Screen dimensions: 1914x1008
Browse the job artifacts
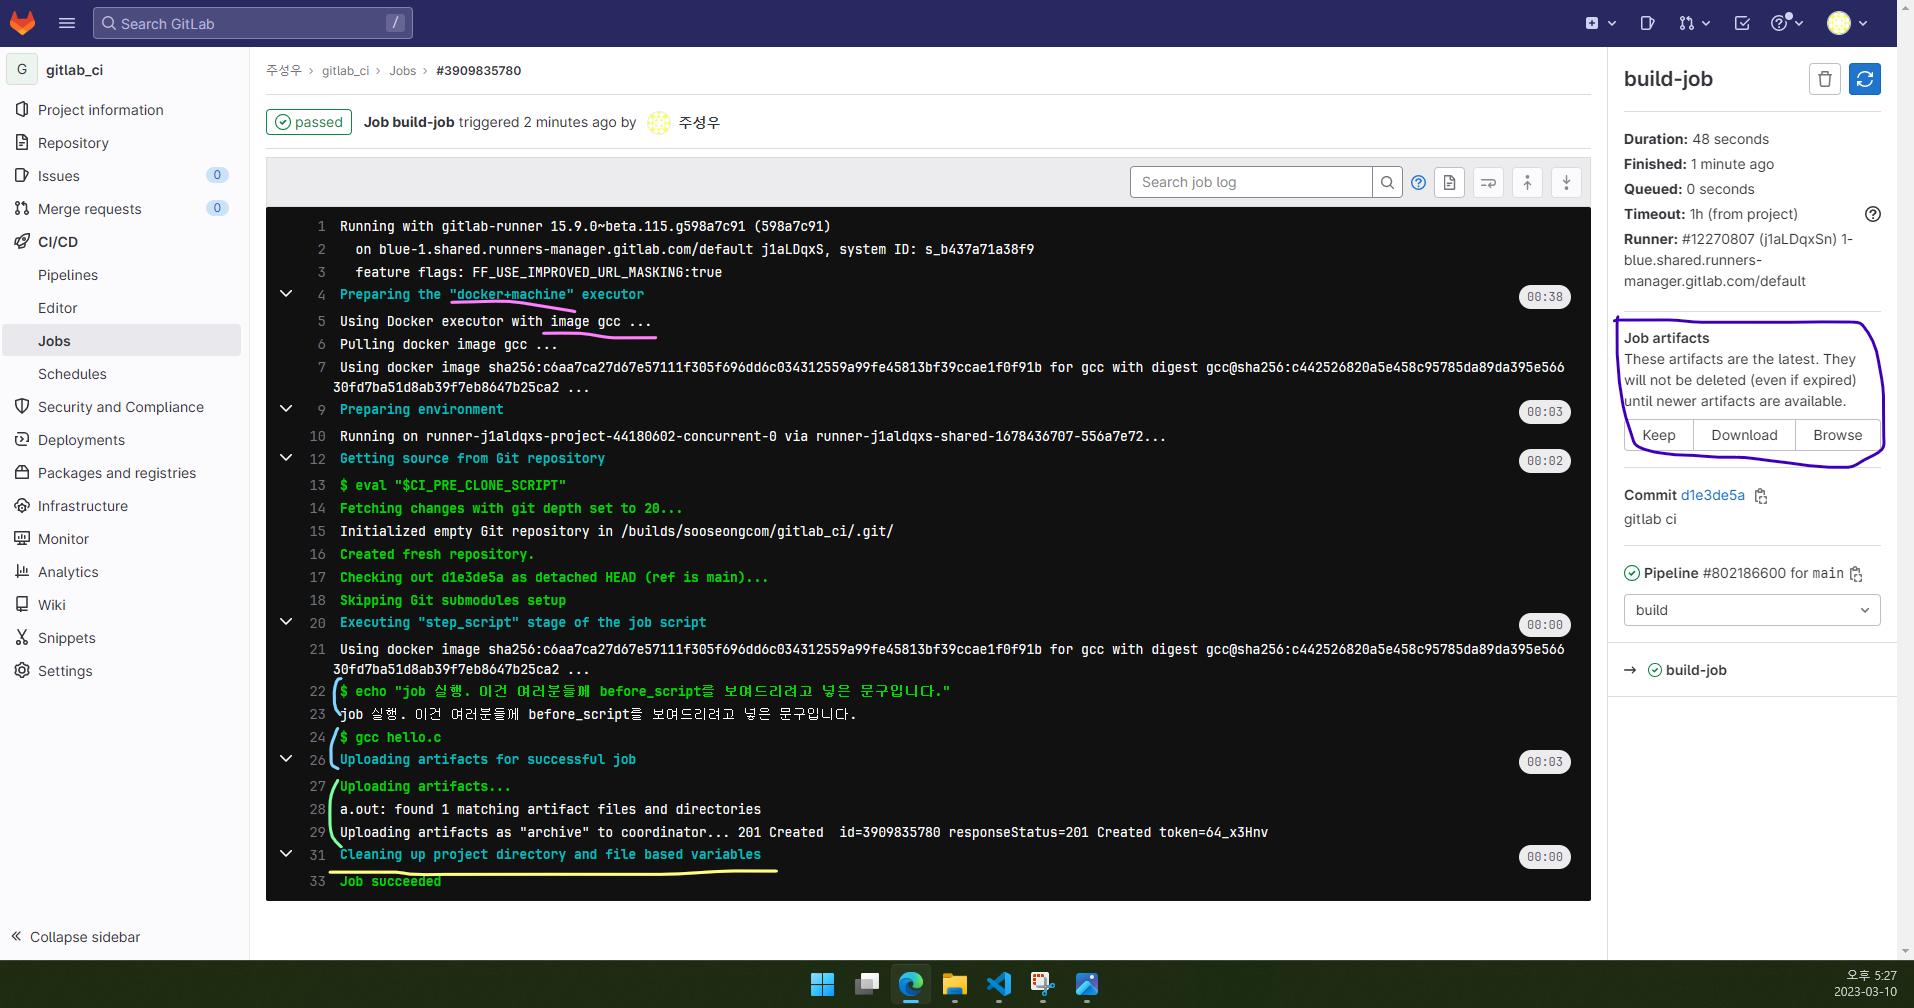pos(1838,435)
